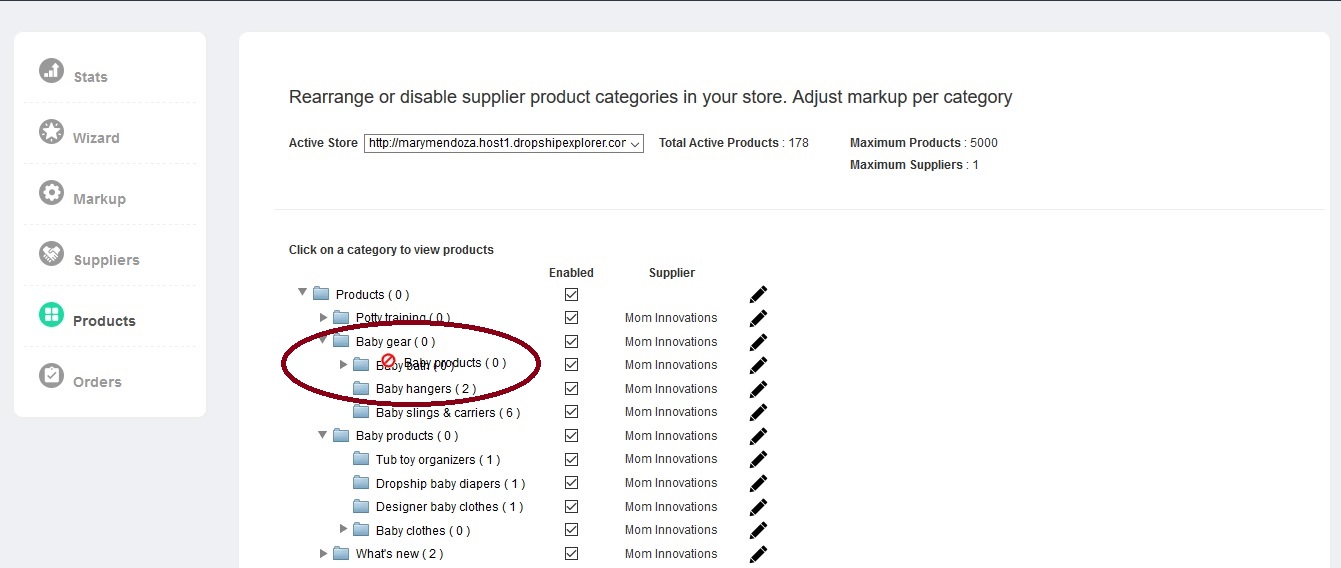Click pencil for Designer baby clothes

758,506
